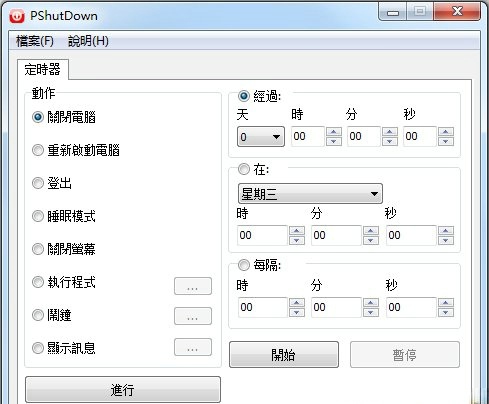The height and width of the screenshot is (404, 489).
Task: Select the 在 timer mode
Action: point(254,169)
